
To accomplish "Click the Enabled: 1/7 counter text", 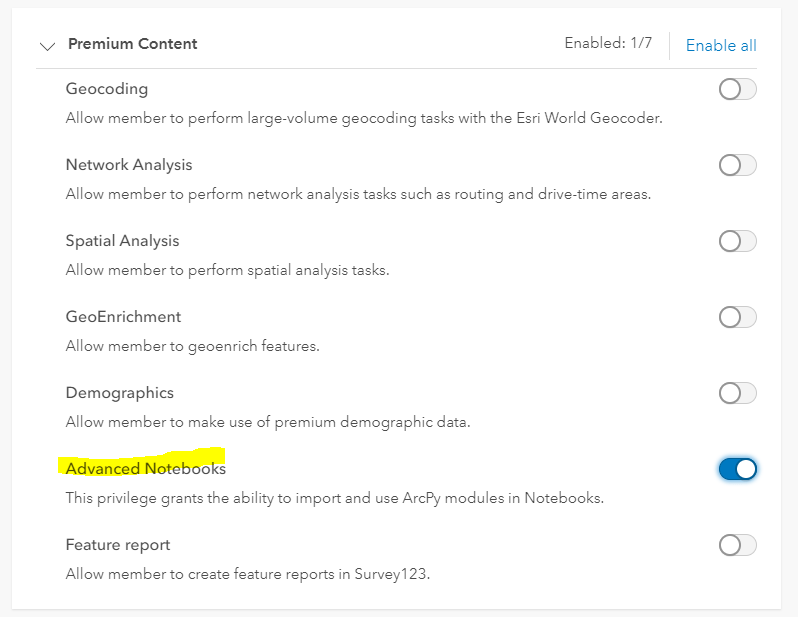I will point(608,43).
